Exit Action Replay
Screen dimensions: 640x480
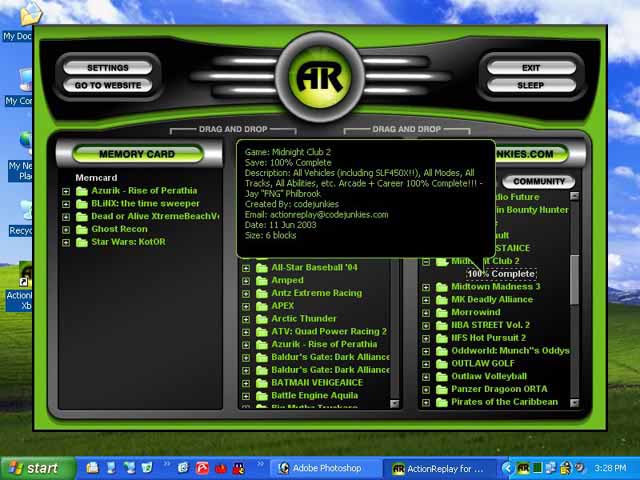coord(531,68)
